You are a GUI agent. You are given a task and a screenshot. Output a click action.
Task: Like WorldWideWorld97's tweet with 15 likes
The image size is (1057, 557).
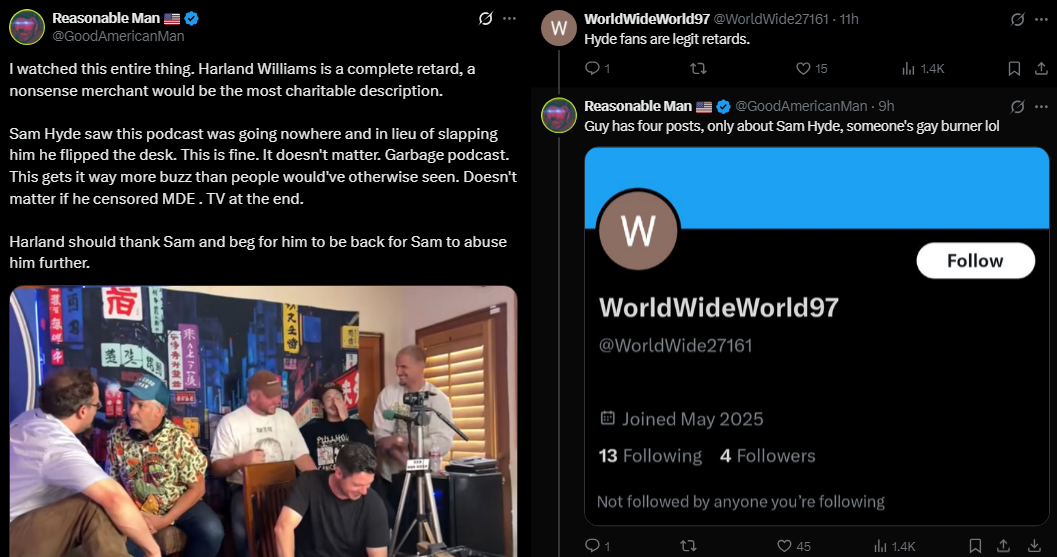click(x=812, y=68)
